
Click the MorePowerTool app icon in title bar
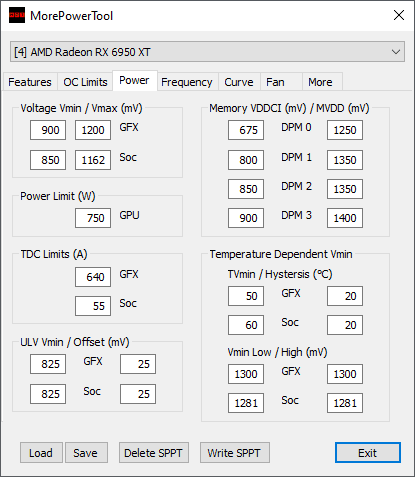coord(17,15)
